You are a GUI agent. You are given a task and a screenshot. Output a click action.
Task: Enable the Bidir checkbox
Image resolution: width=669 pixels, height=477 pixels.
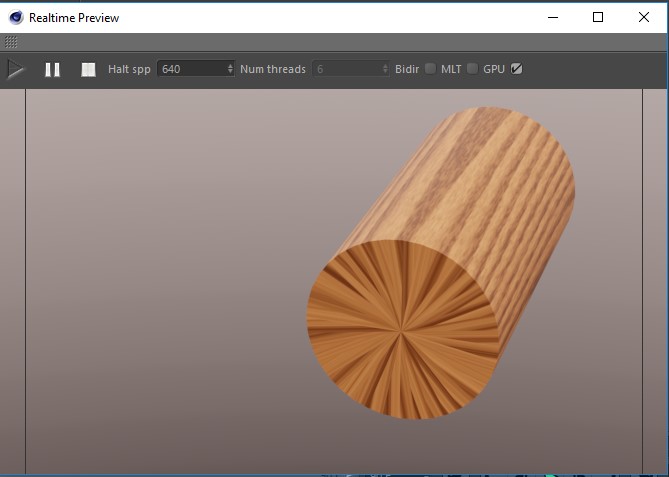(430, 69)
